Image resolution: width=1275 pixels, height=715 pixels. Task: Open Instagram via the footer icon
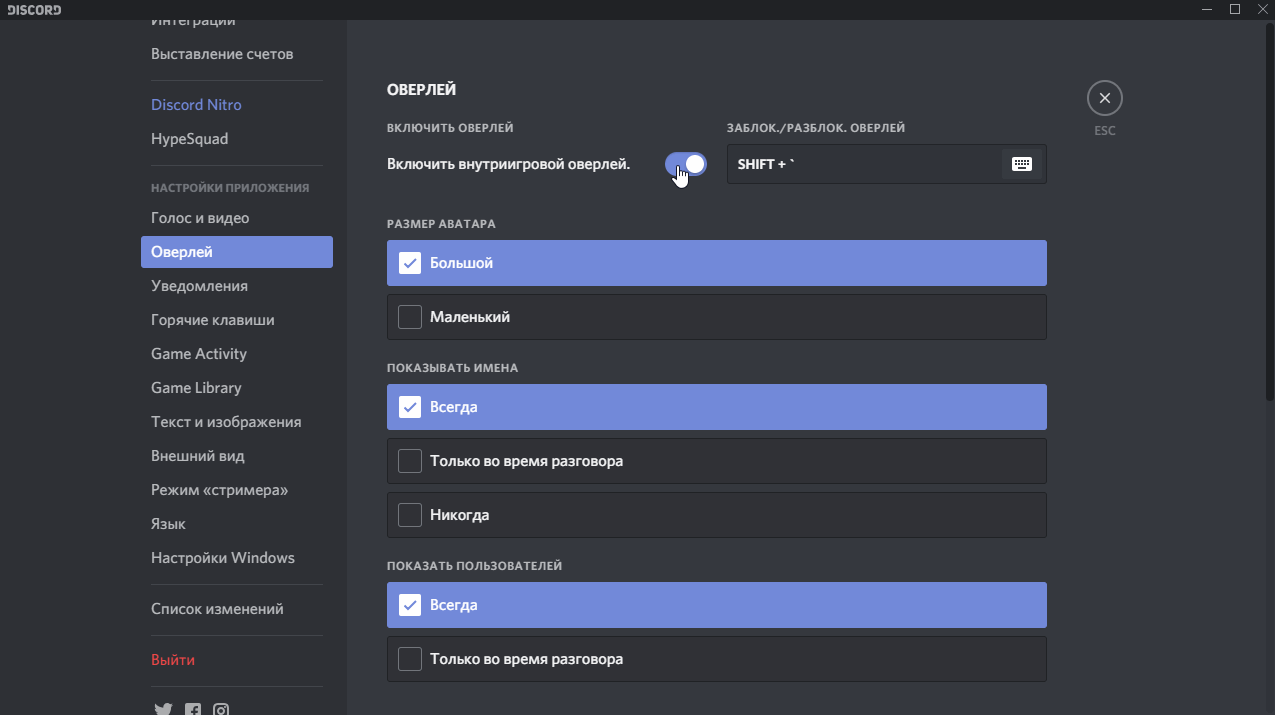pyautogui.click(x=221, y=709)
